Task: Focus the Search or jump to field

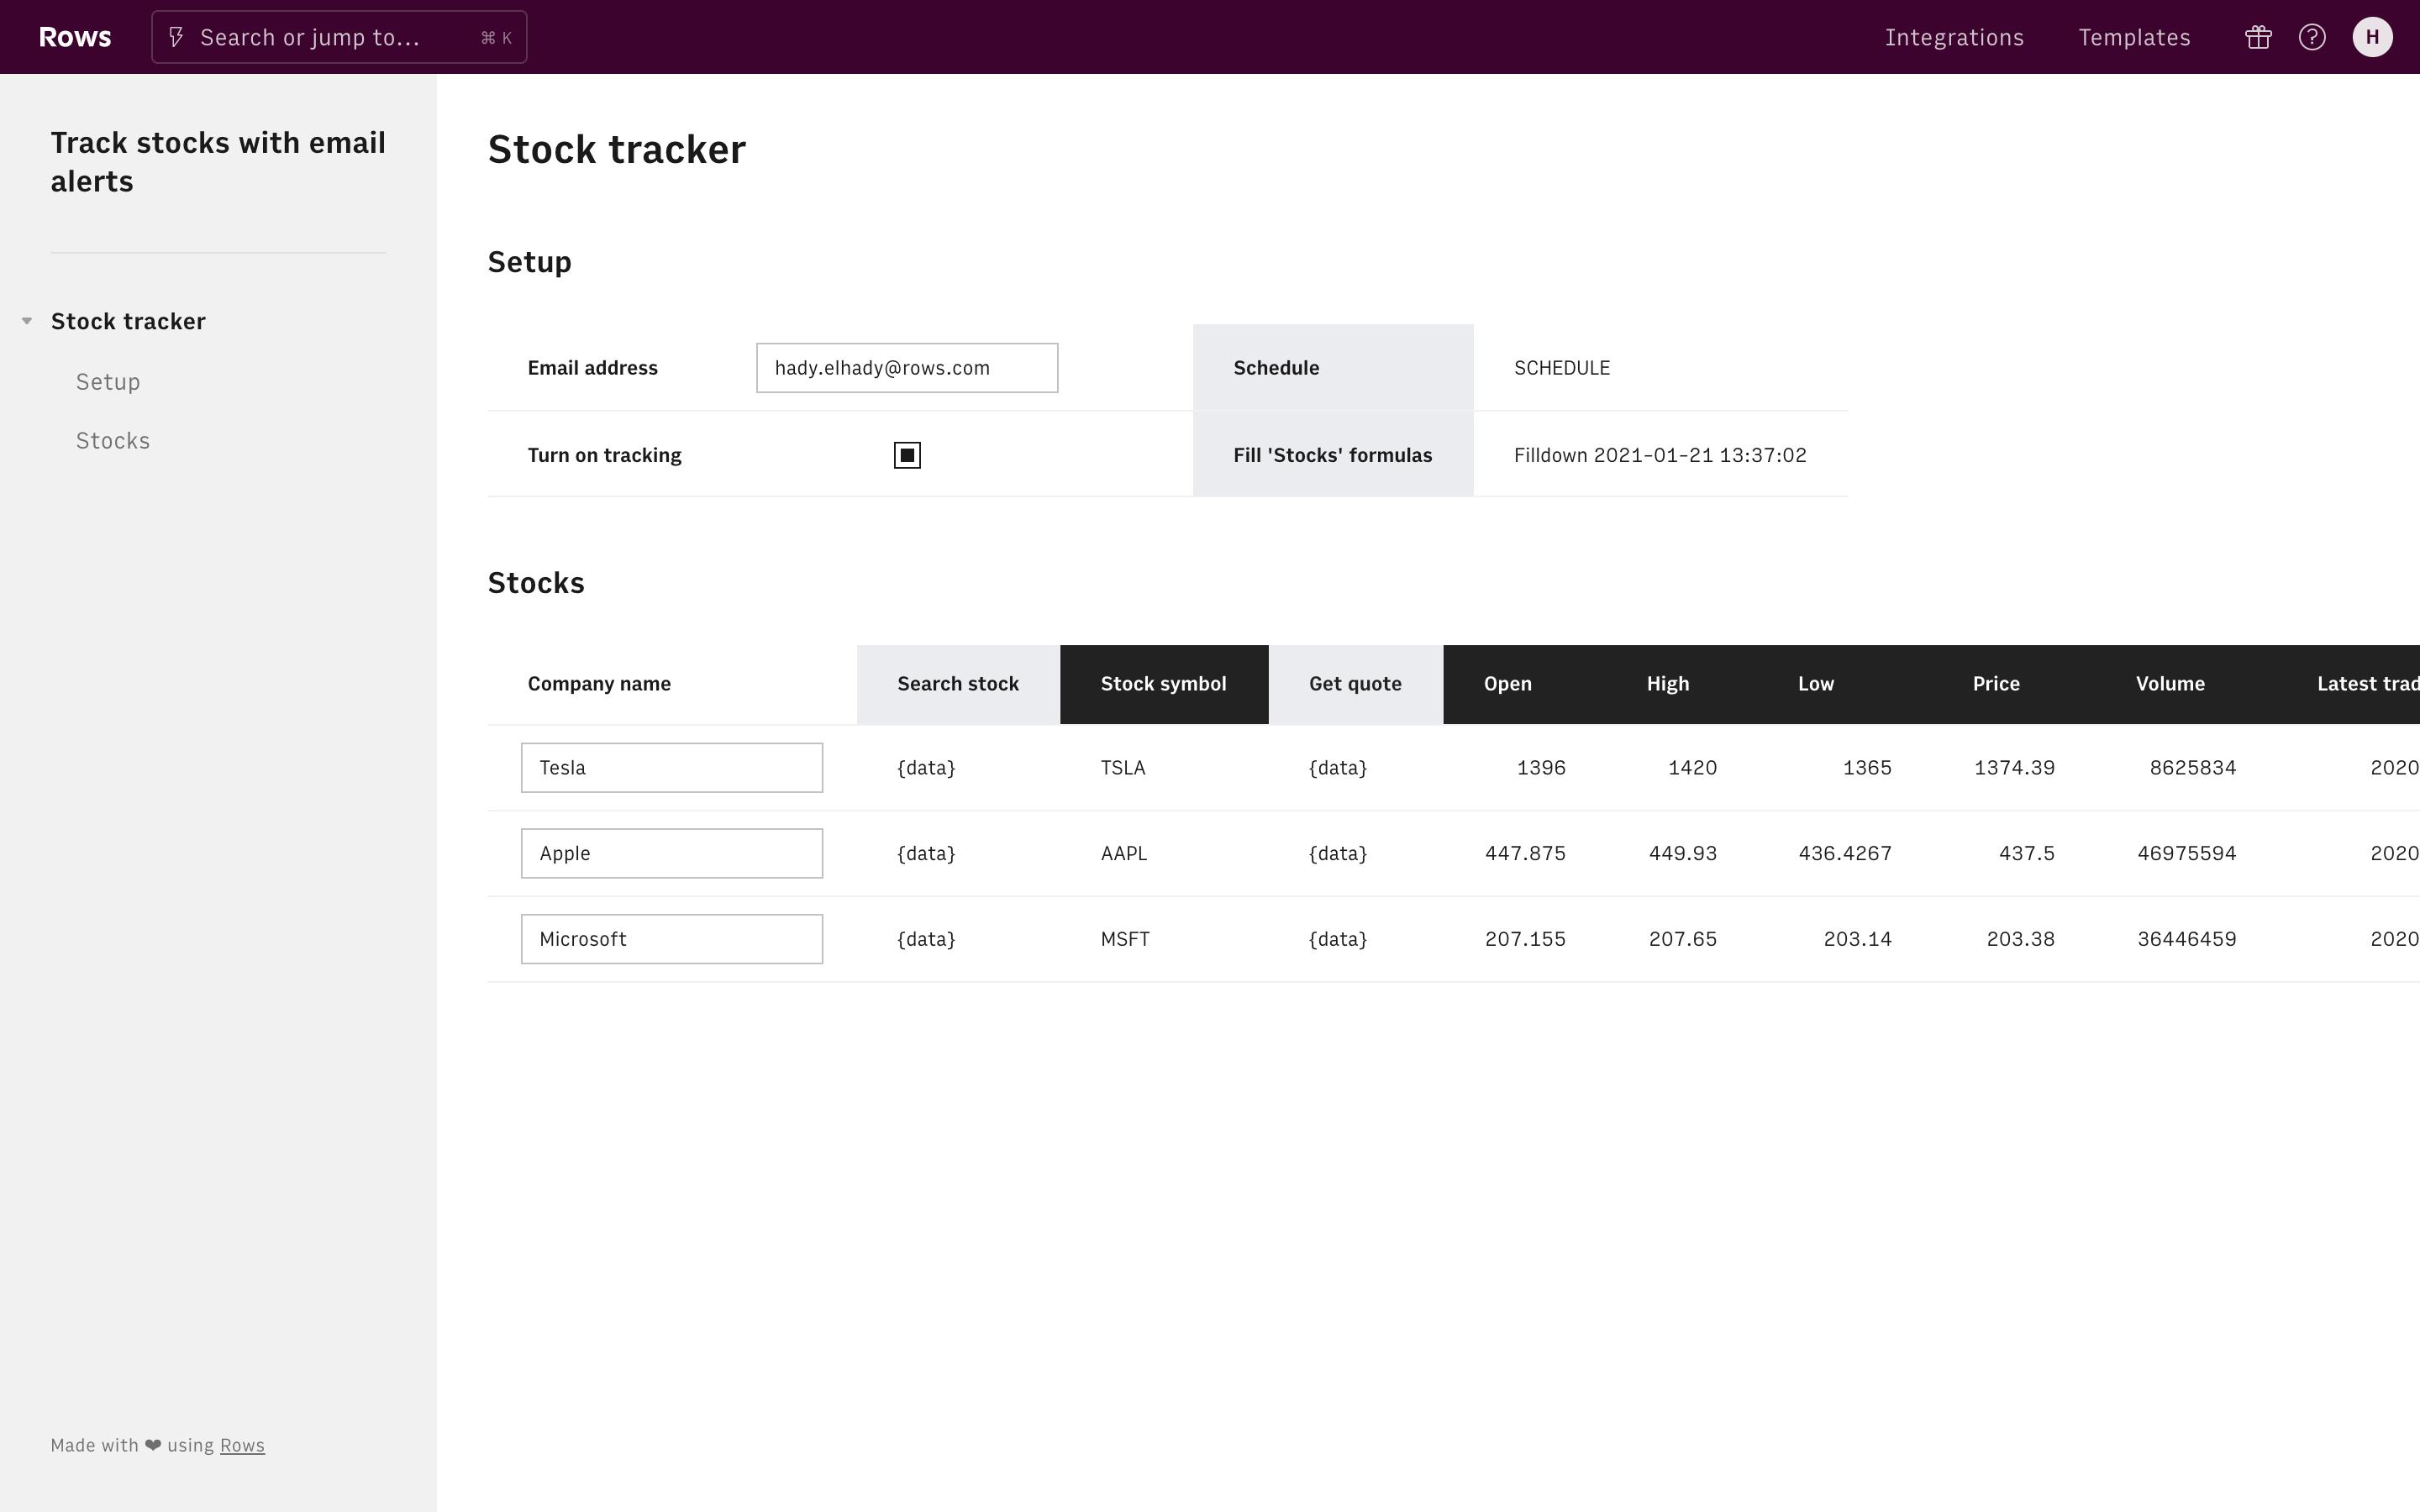Action: coord(339,37)
